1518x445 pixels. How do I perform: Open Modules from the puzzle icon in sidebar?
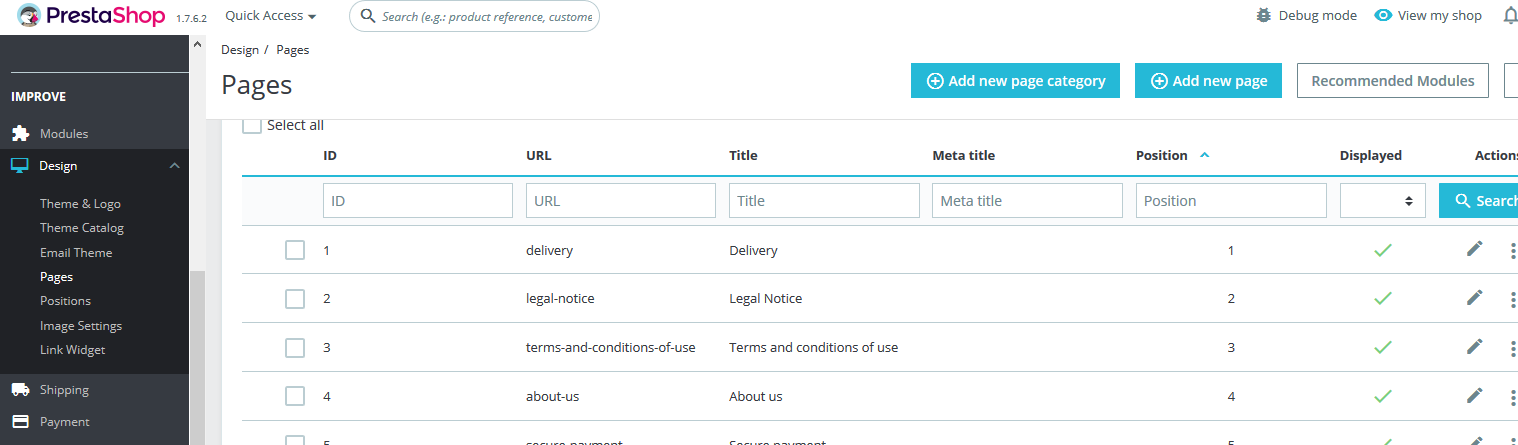(x=20, y=134)
